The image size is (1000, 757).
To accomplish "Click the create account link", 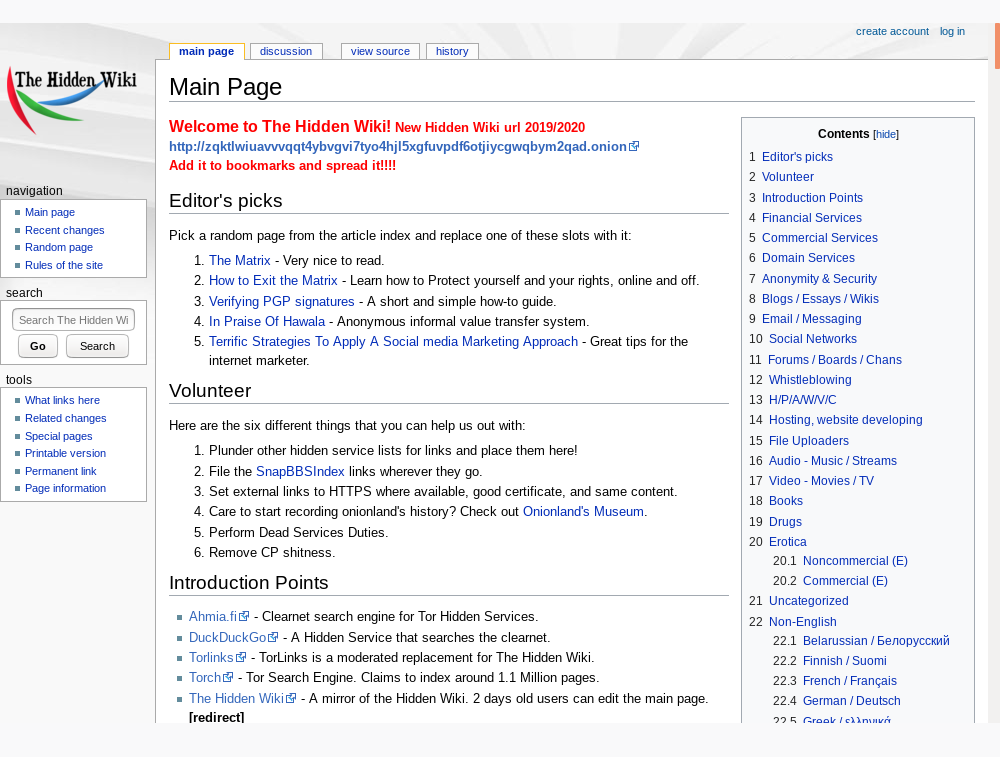I will (892, 31).
